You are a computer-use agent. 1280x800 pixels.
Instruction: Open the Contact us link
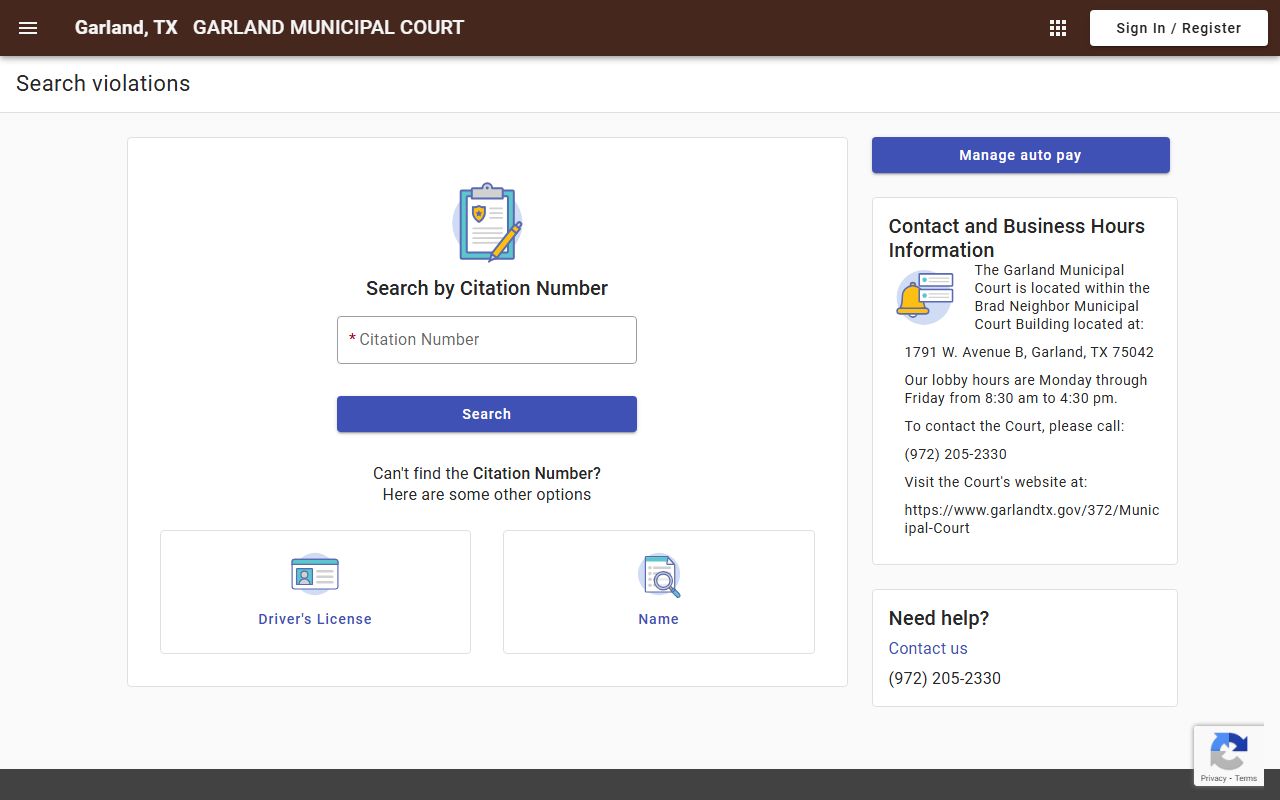[928, 648]
